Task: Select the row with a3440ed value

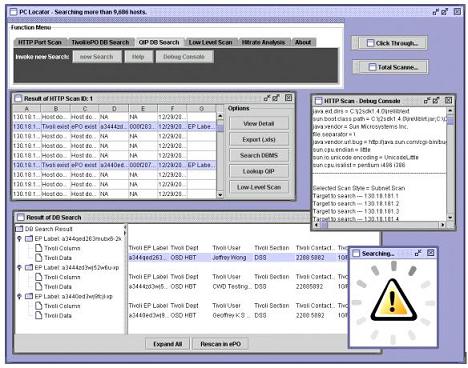Action: tap(114, 165)
